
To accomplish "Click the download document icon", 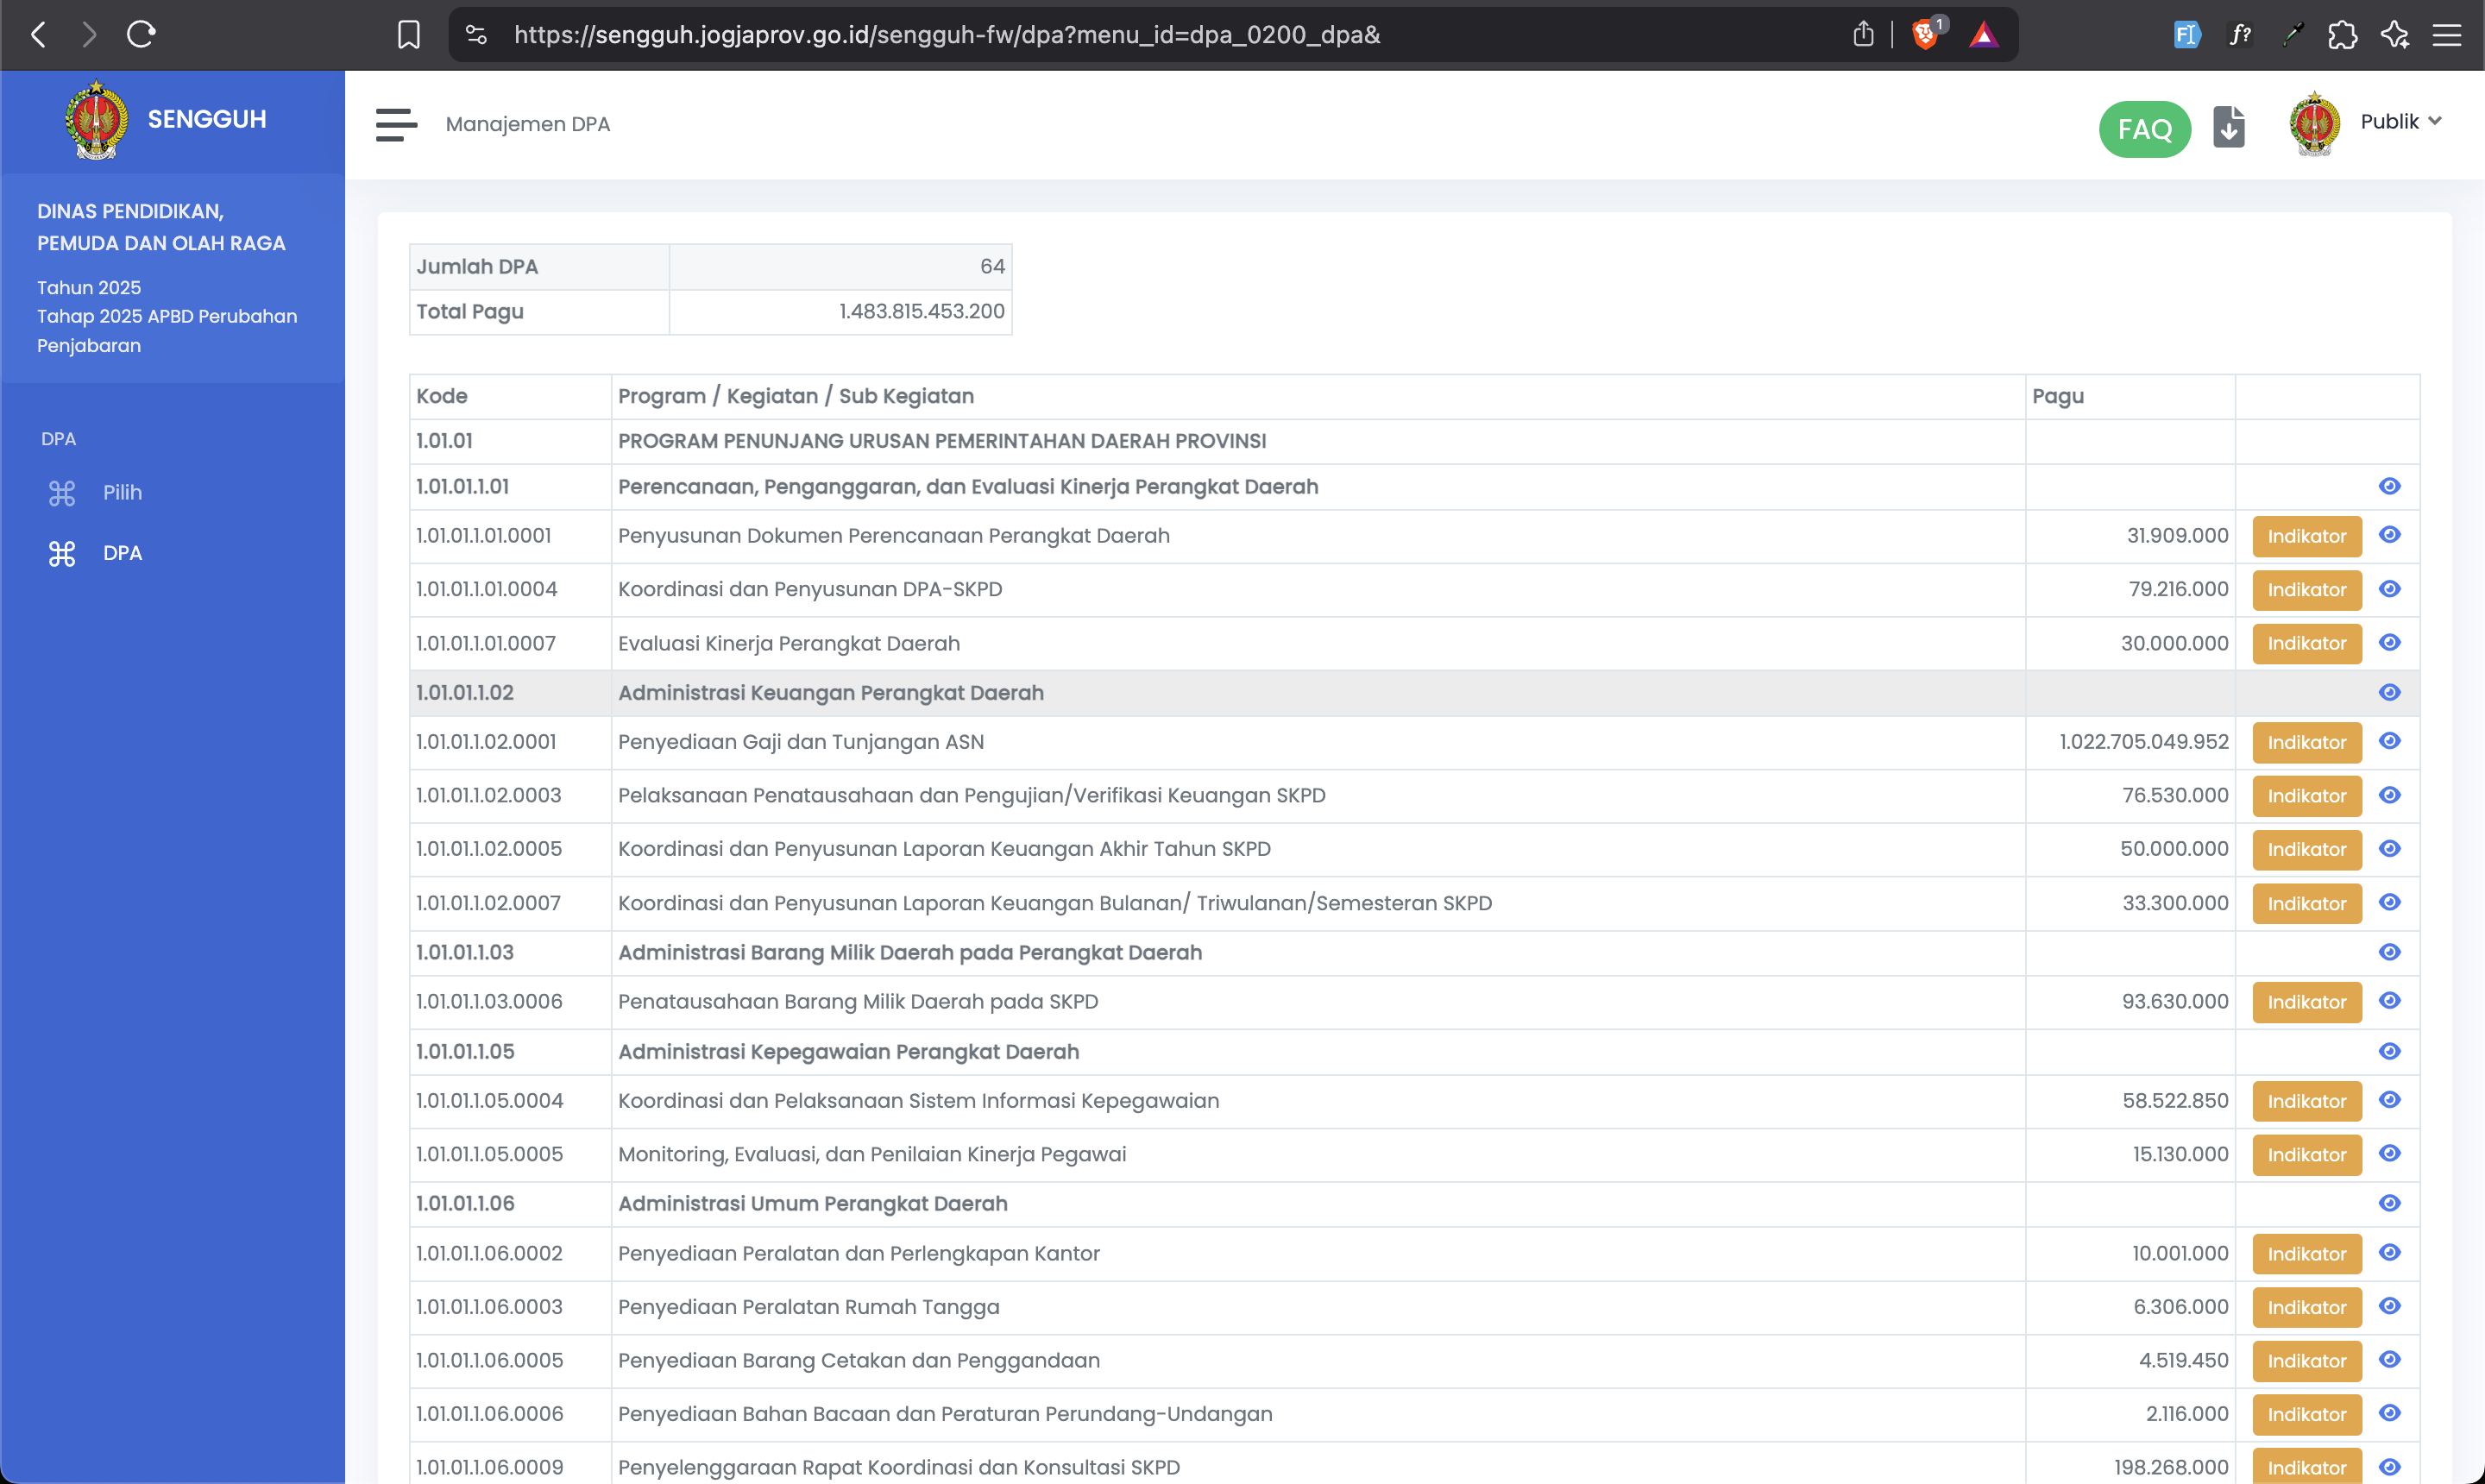I will (2229, 127).
